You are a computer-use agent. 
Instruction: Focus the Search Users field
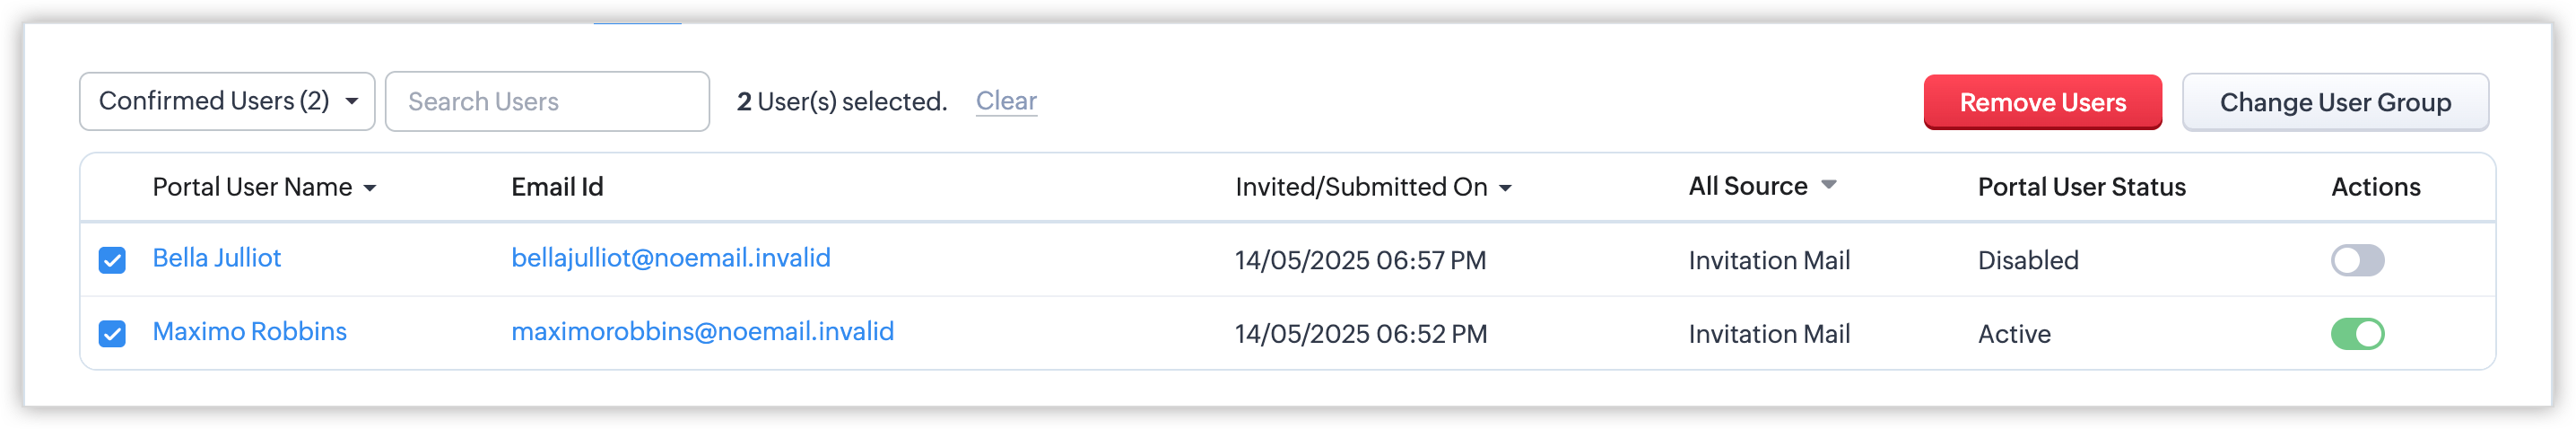[547, 101]
